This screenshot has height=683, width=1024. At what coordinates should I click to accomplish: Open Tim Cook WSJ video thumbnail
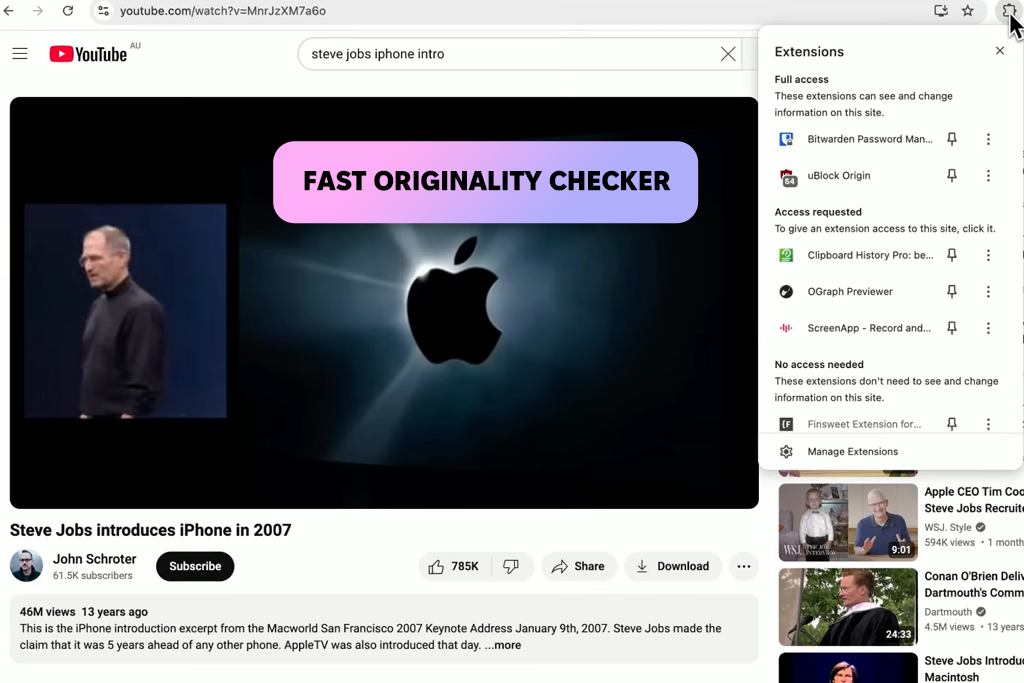point(848,522)
